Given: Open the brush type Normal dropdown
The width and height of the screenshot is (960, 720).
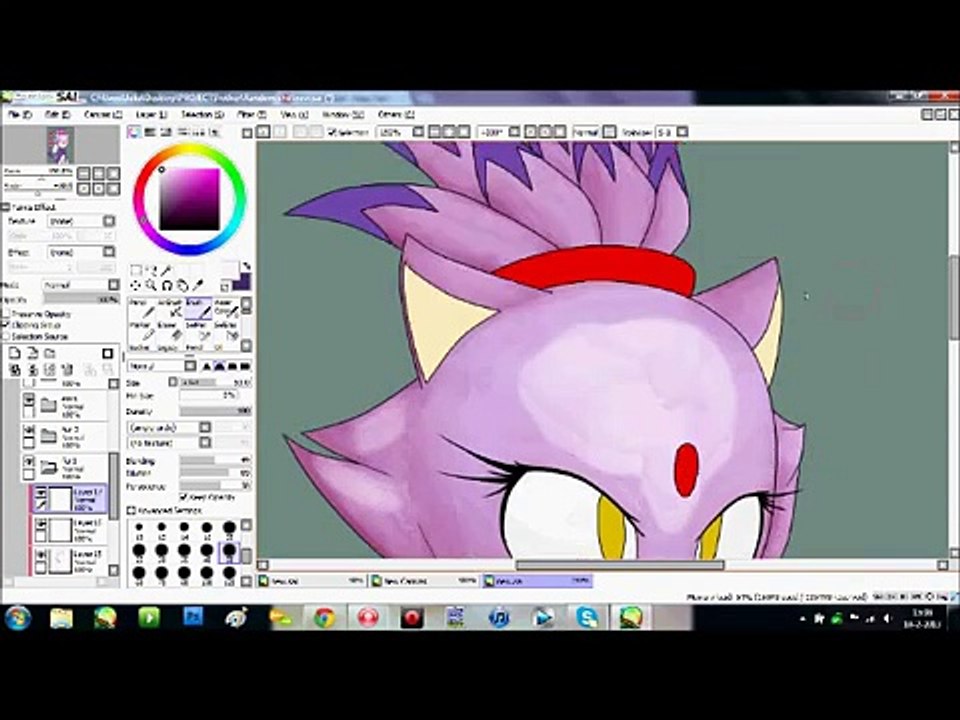Looking at the screenshot, I should [x=190, y=366].
